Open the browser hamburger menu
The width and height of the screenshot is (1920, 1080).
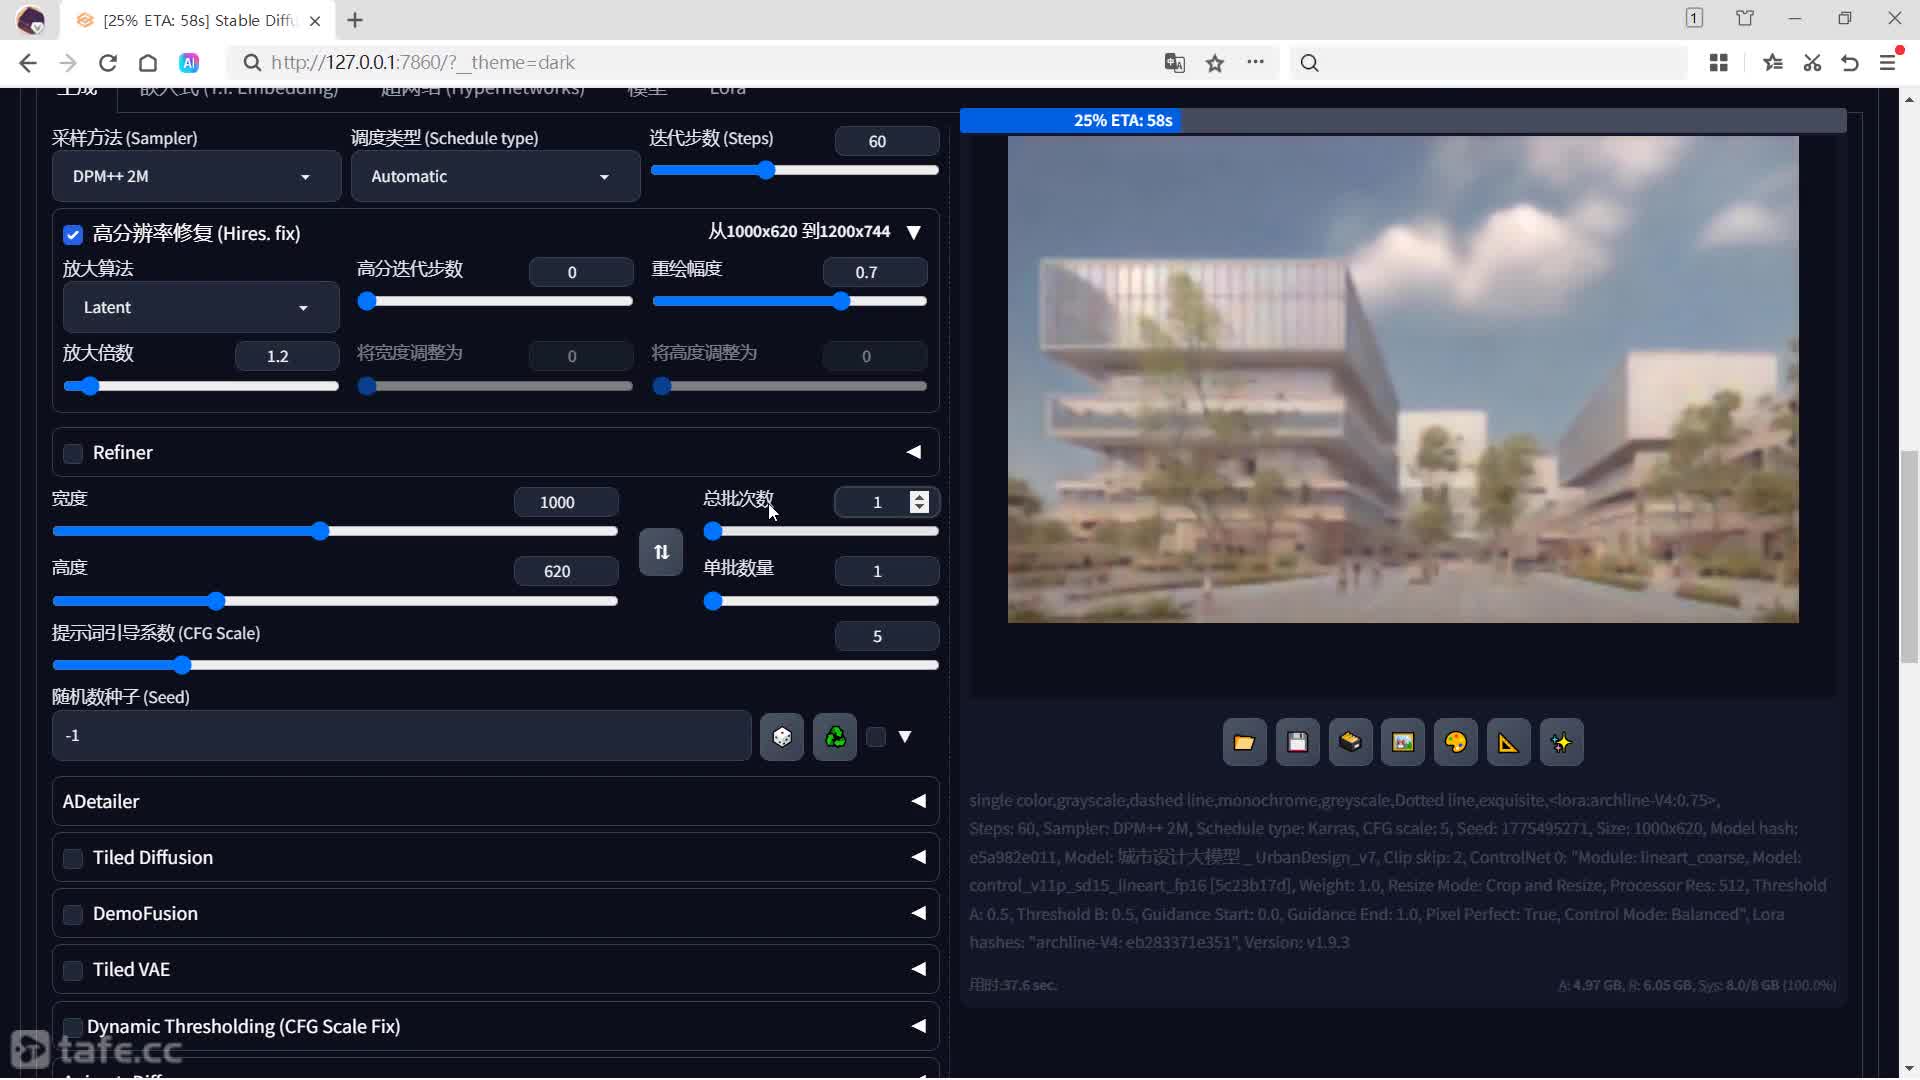(1889, 63)
